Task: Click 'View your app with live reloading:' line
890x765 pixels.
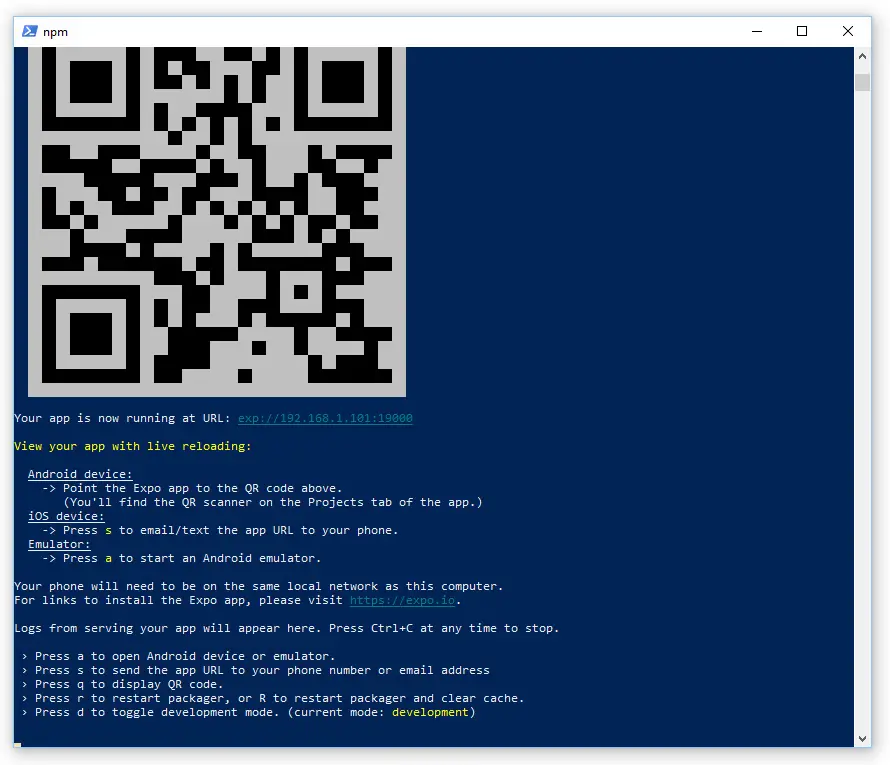Action: coord(132,446)
